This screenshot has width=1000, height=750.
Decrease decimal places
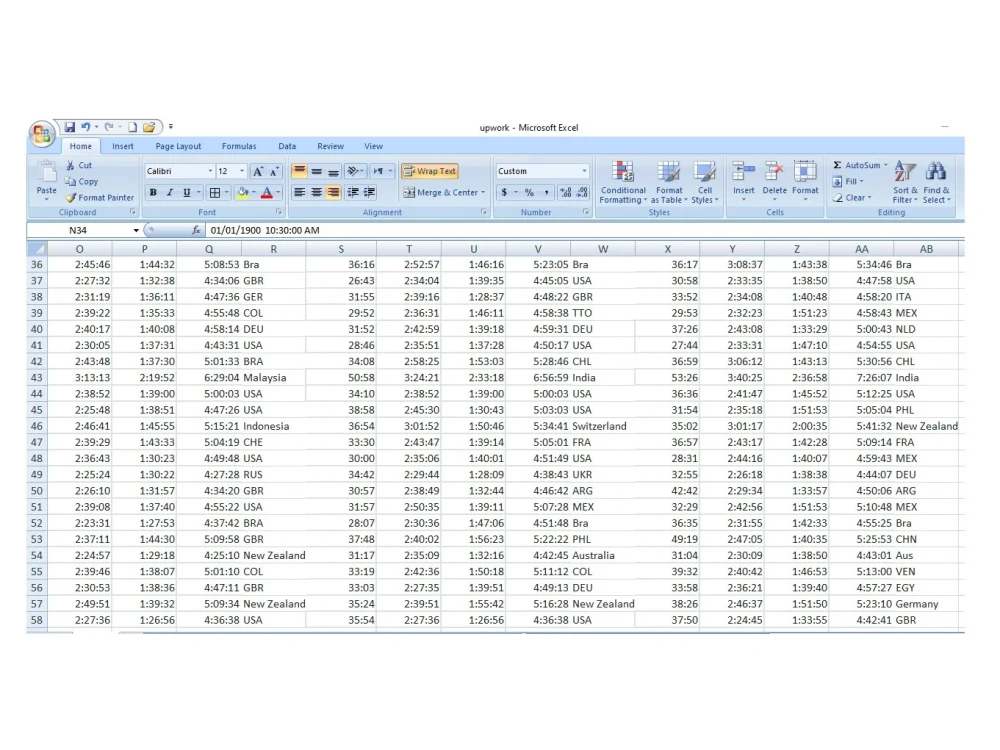point(582,193)
